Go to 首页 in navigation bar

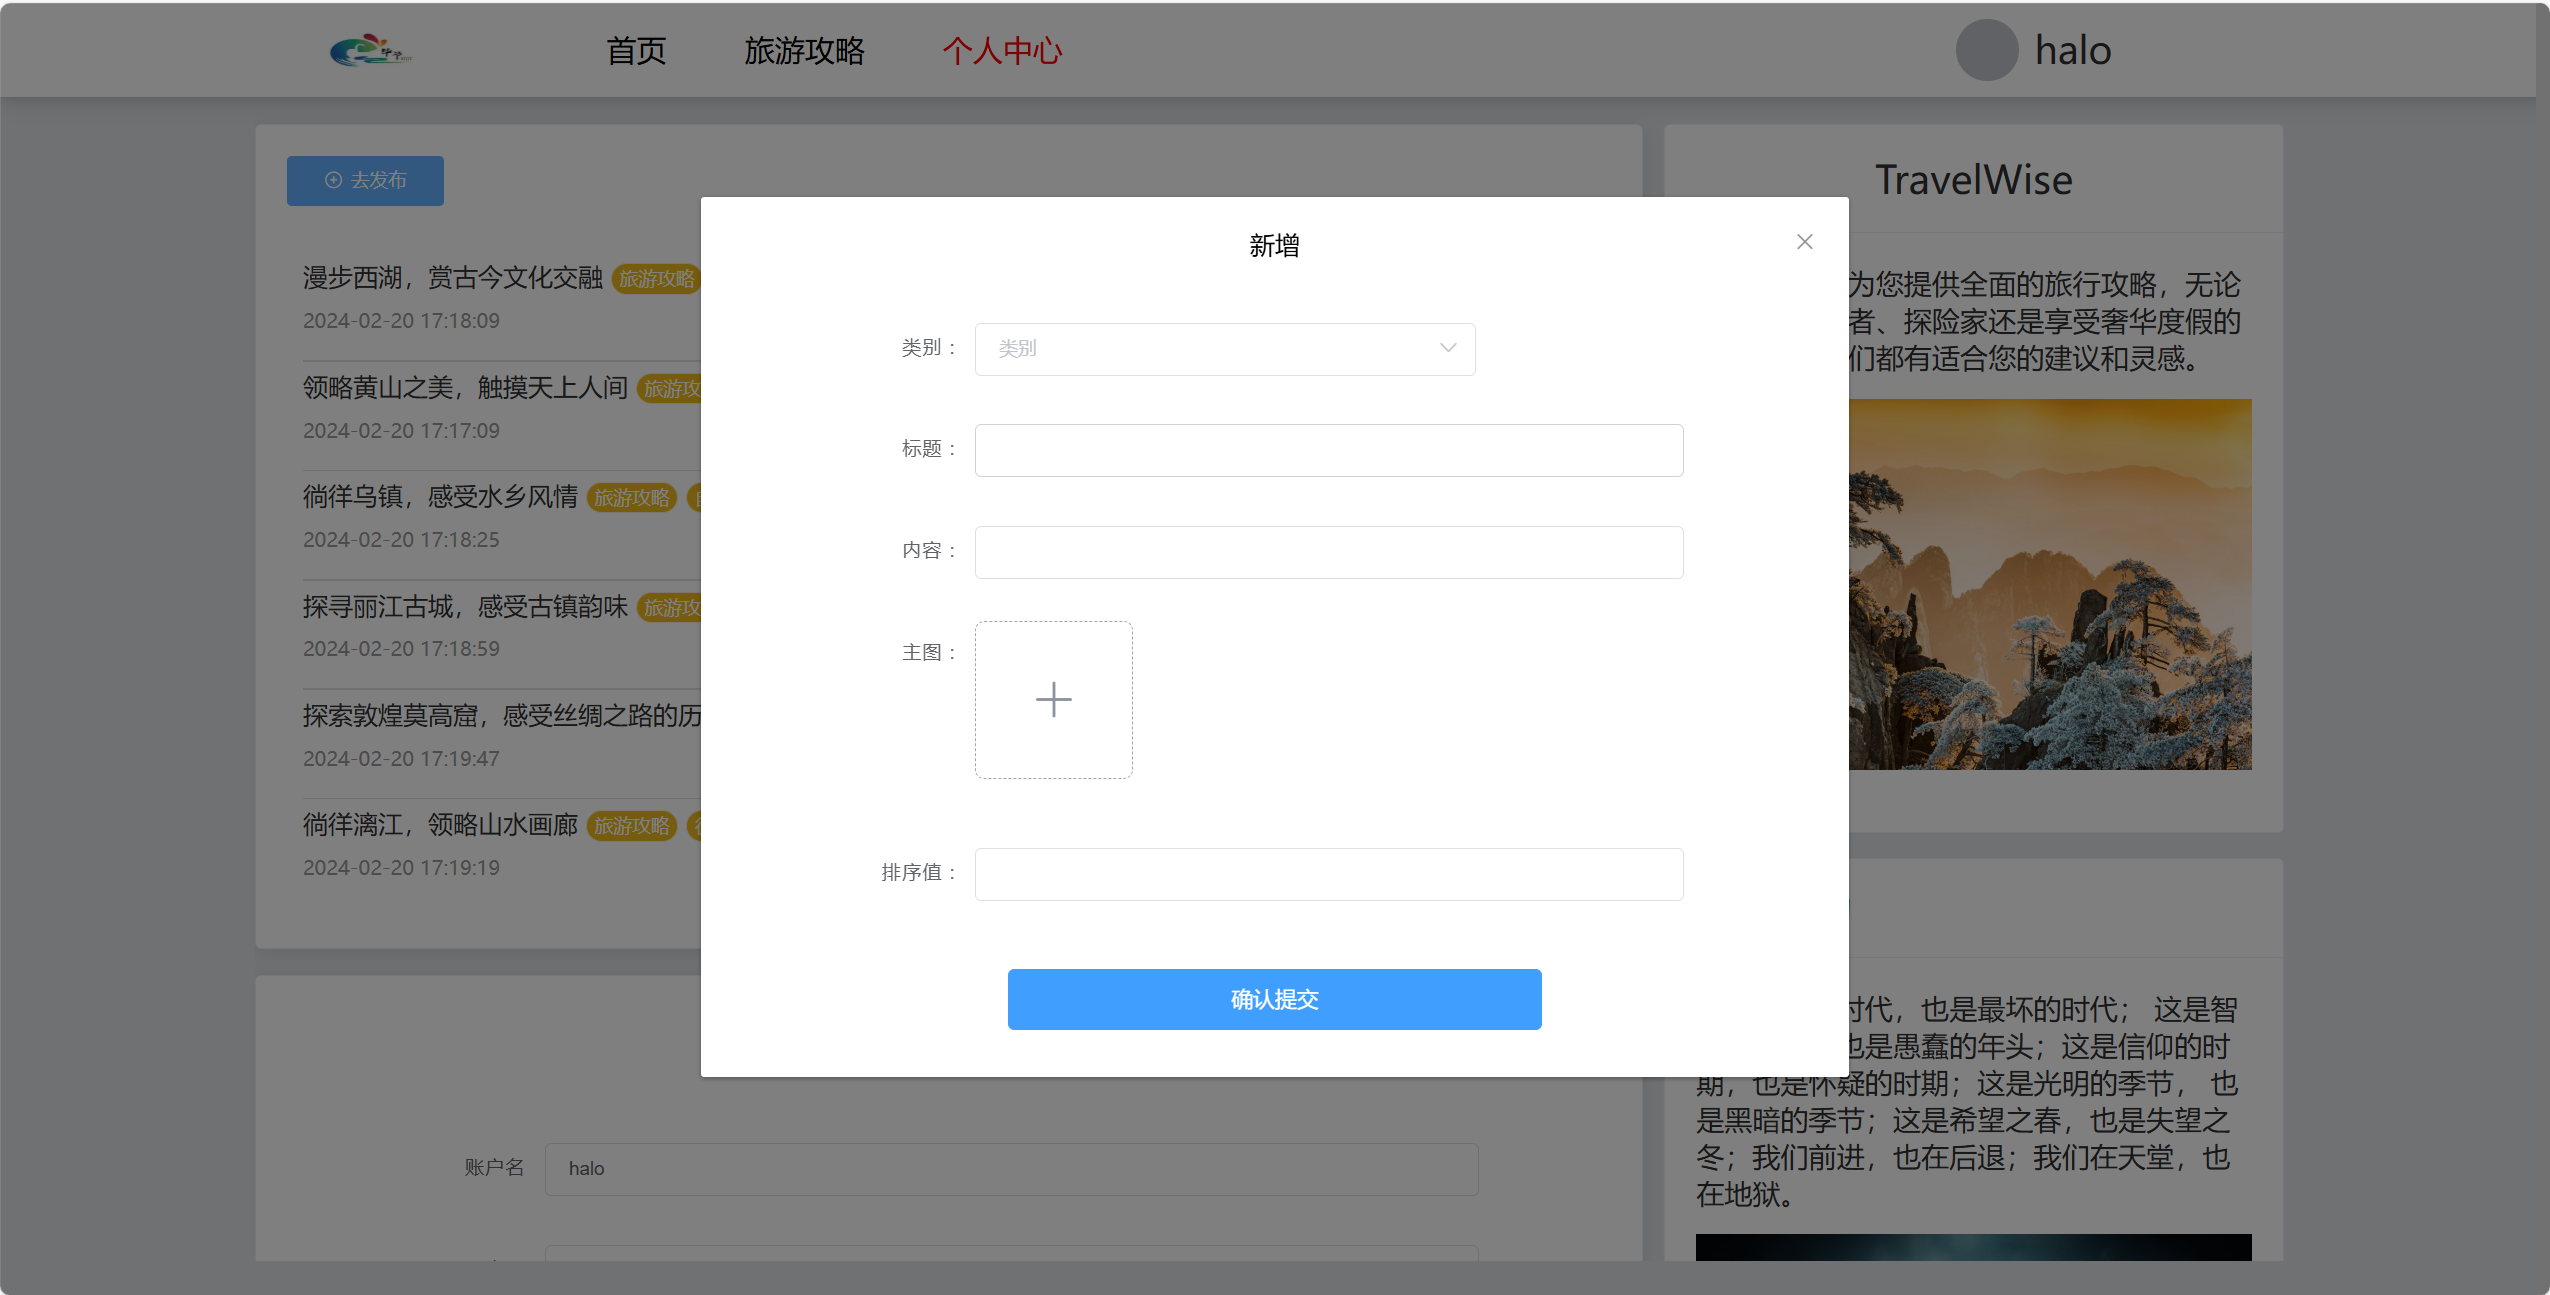(636, 51)
